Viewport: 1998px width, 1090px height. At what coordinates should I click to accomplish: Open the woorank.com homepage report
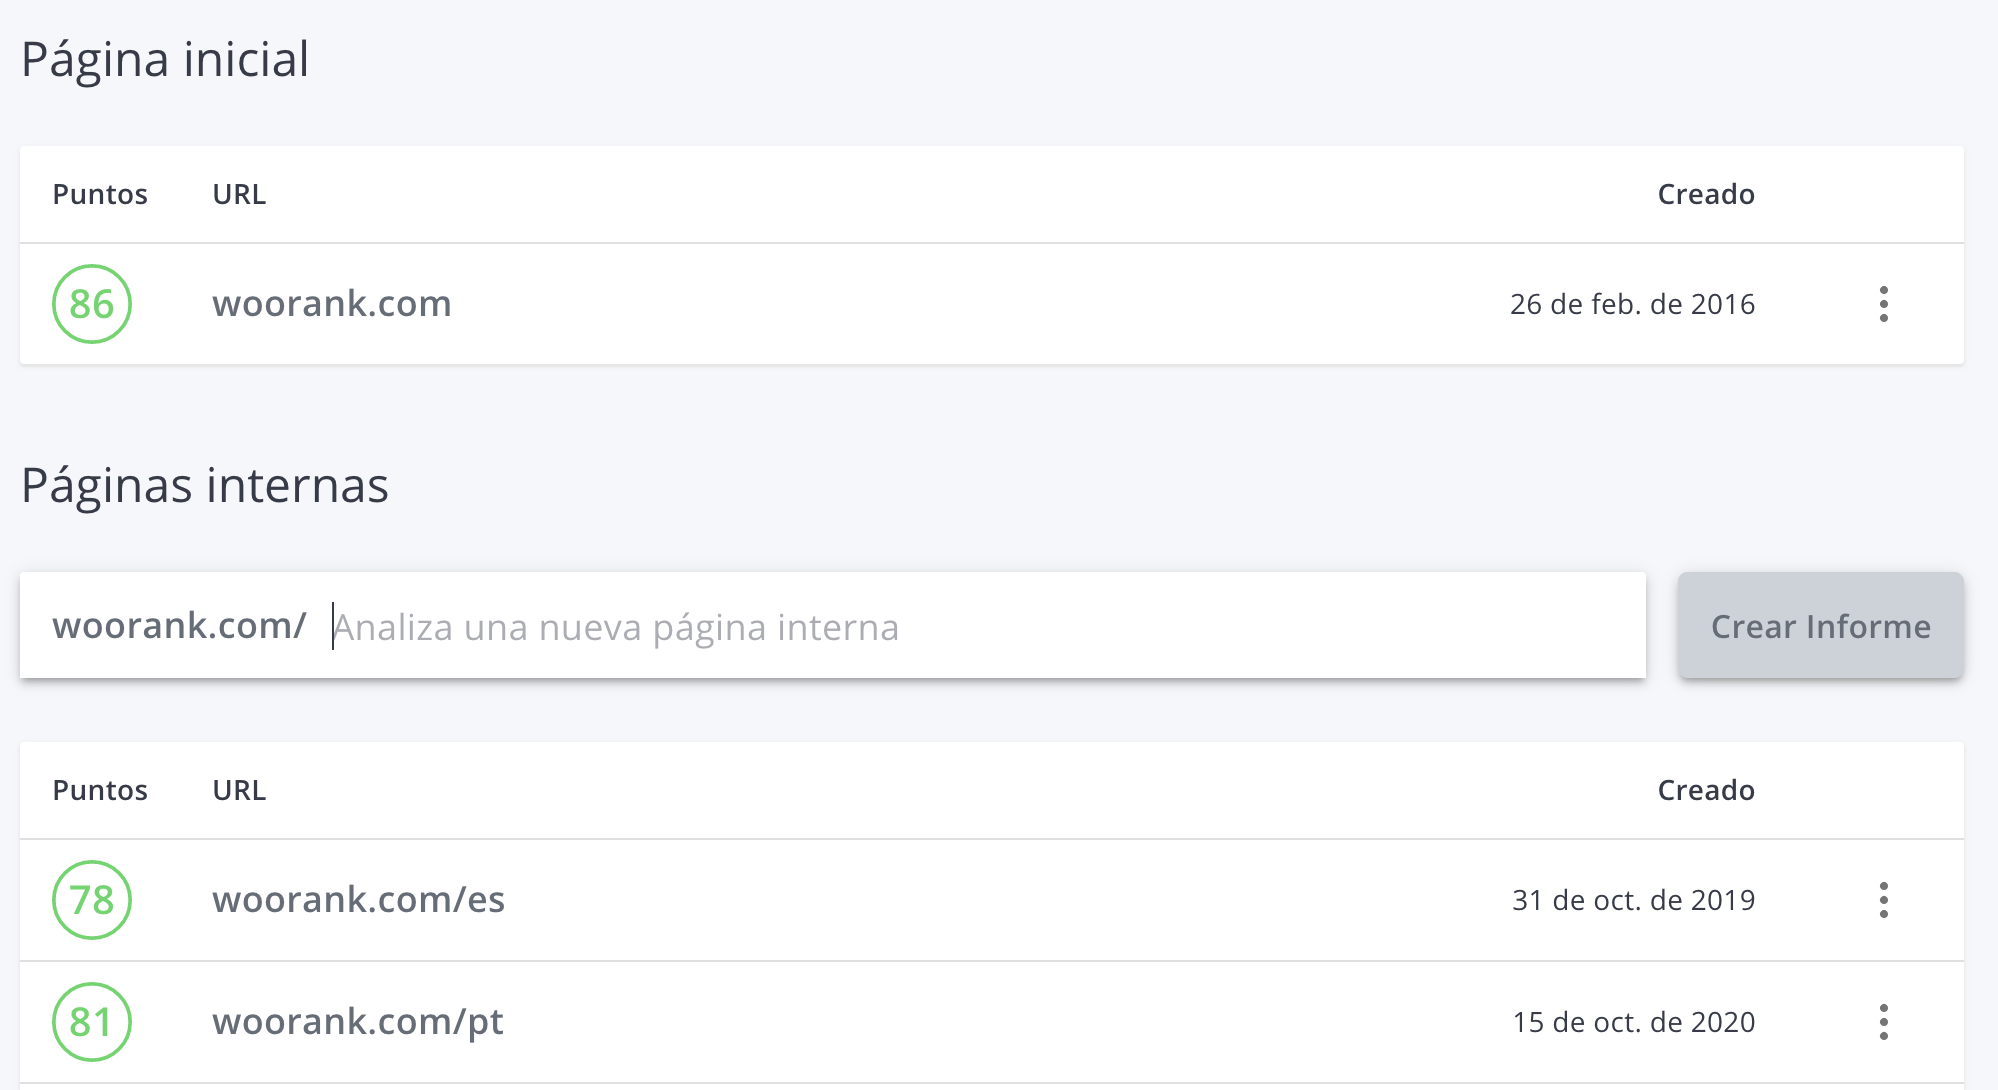pos(331,304)
